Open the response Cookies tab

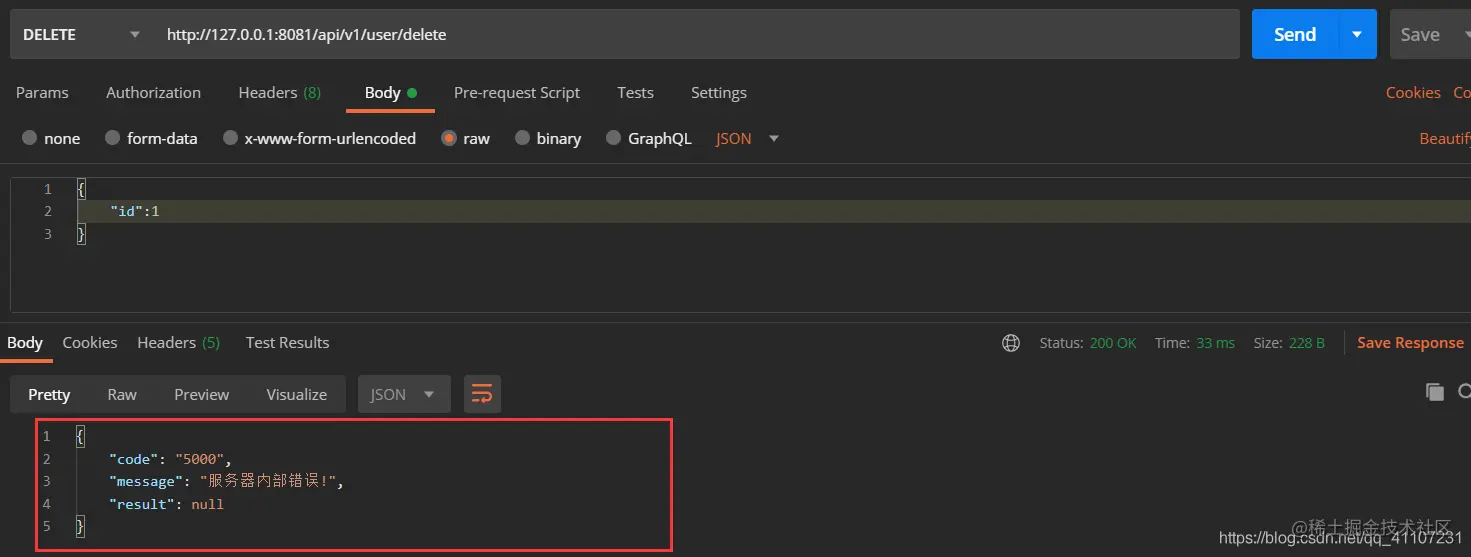pyautogui.click(x=90, y=342)
